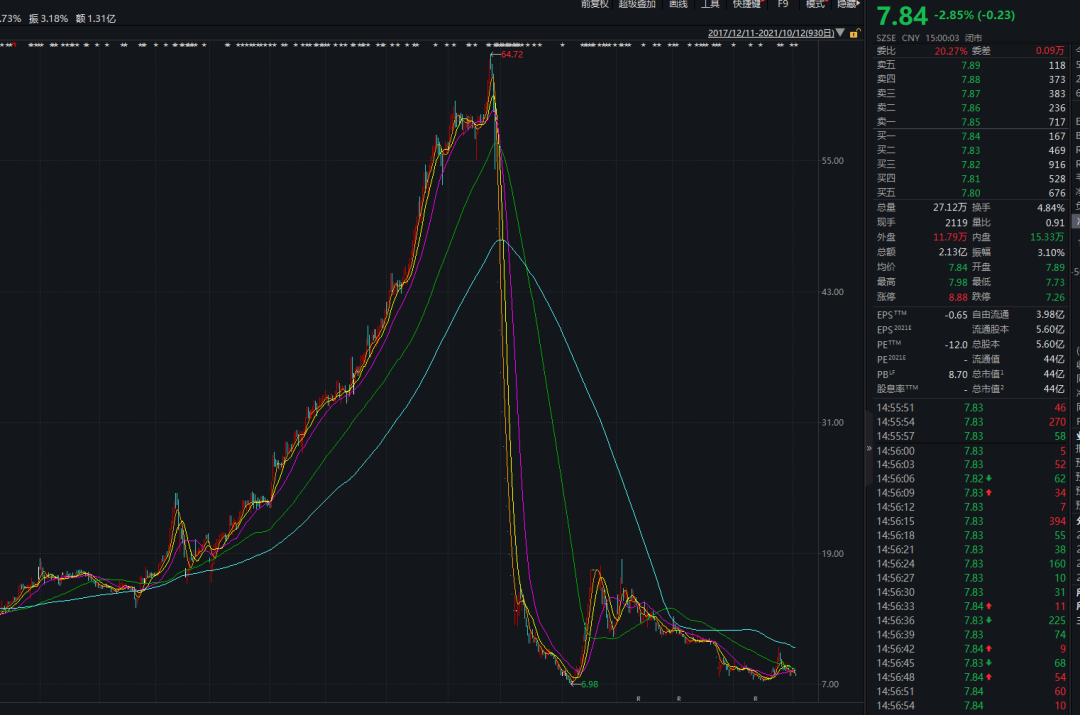1080x715 pixels.
Task: Open the 工具 menu
Action: click(x=710, y=4)
